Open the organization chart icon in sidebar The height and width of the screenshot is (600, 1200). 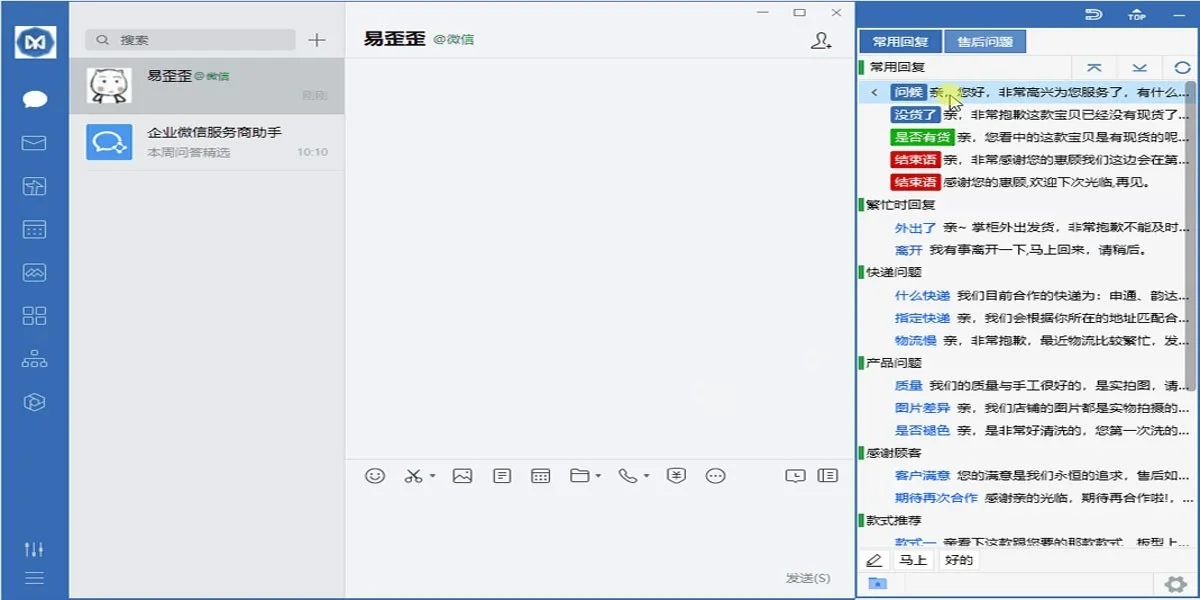point(35,359)
